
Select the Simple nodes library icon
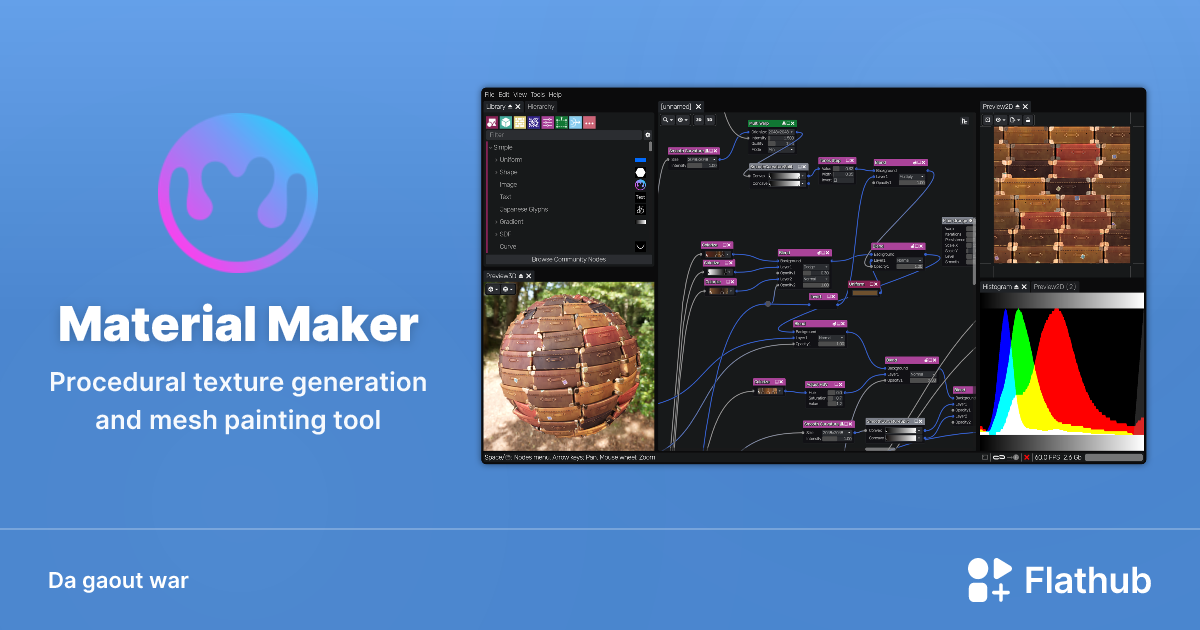click(492, 121)
